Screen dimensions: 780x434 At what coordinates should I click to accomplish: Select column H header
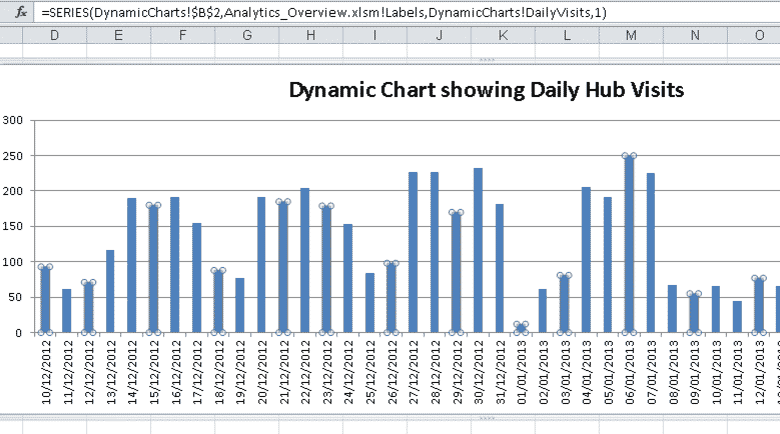coord(310,35)
